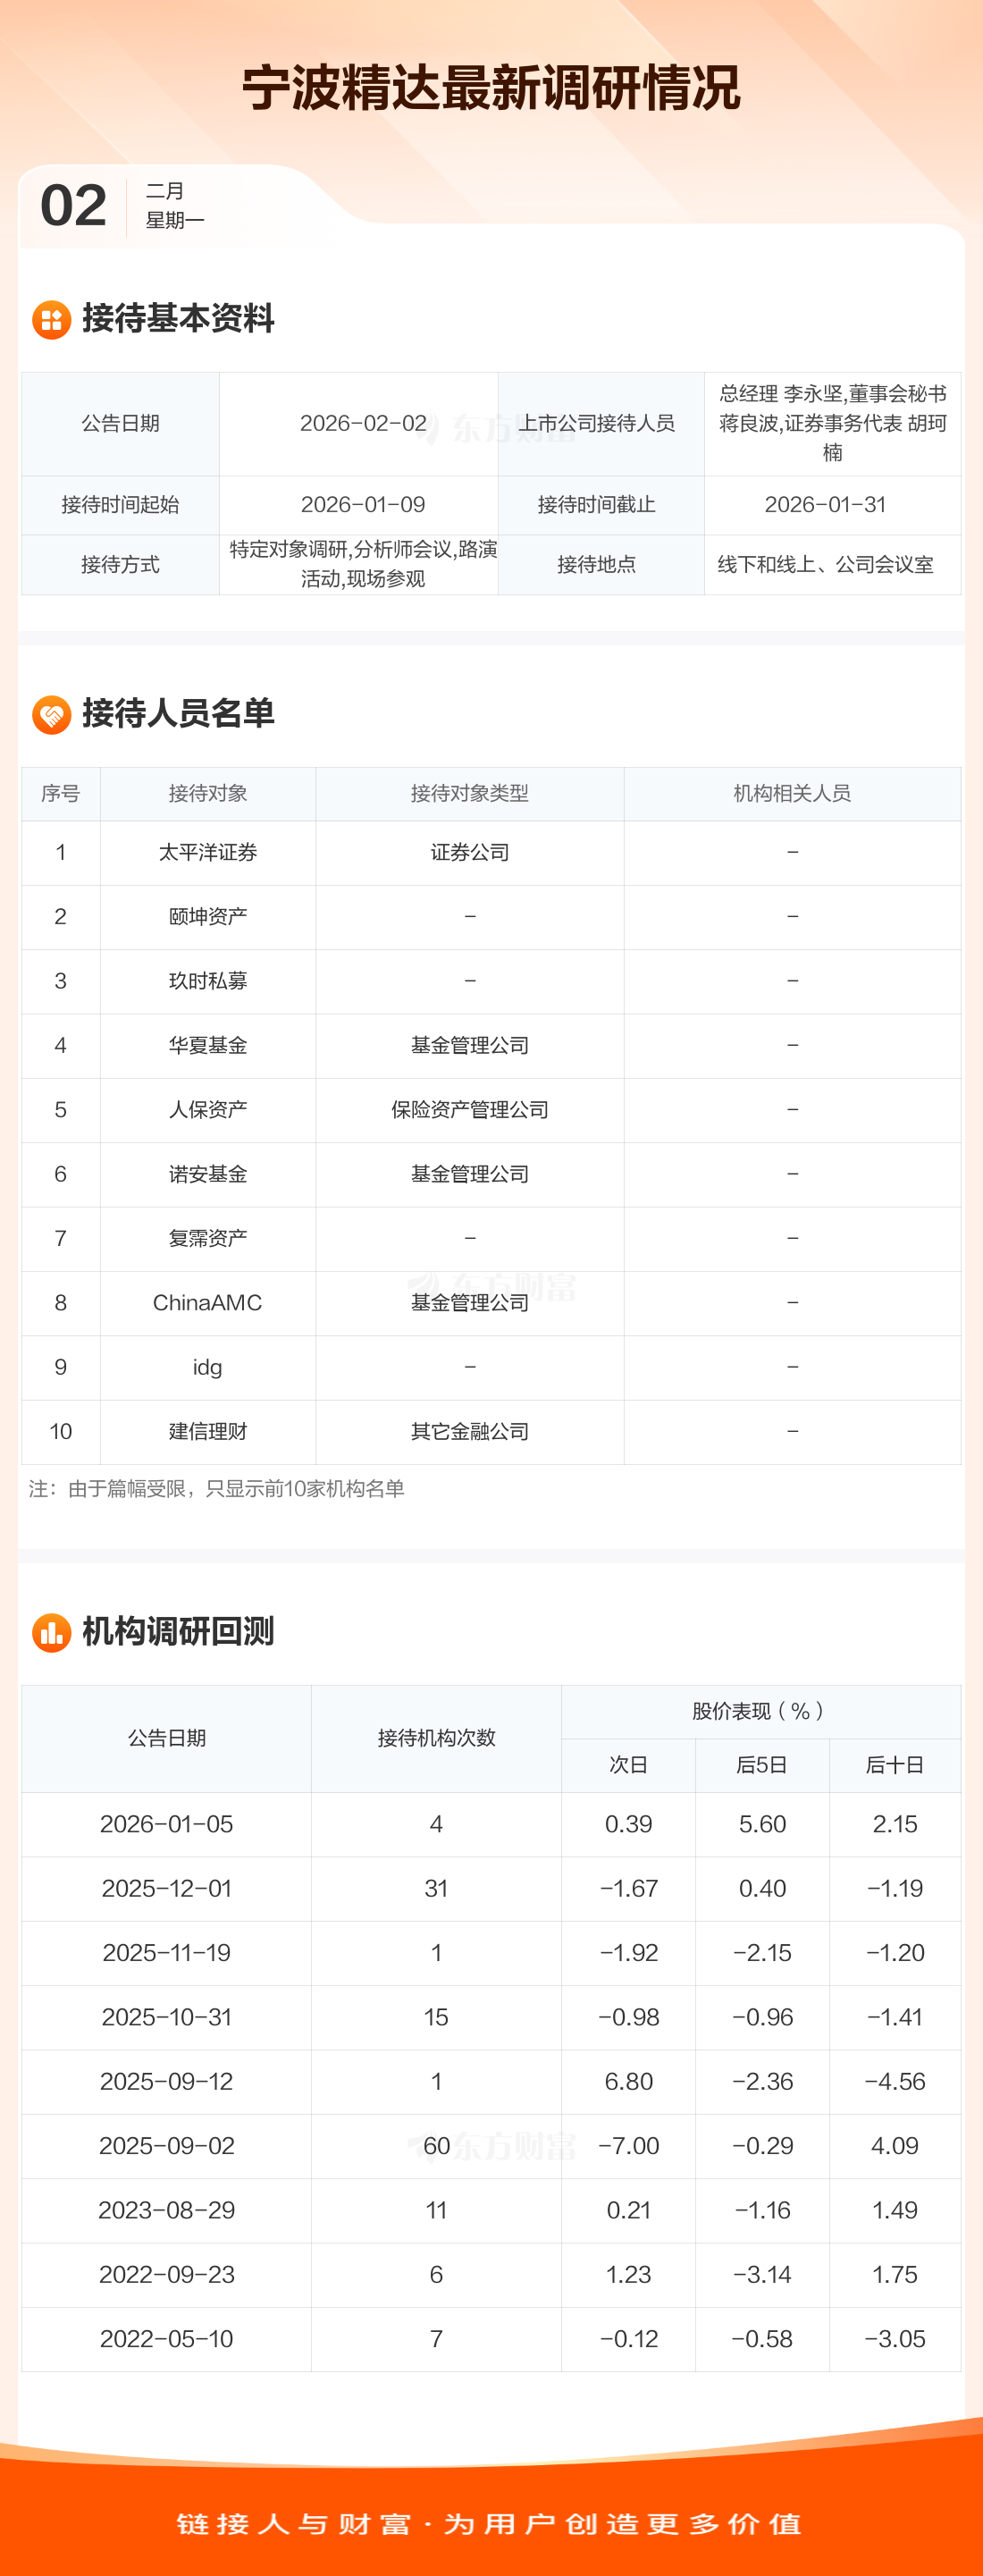This screenshot has height=2576, width=983.
Task: Select the ChinaAMC entry in the list
Action: pos(208,1302)
